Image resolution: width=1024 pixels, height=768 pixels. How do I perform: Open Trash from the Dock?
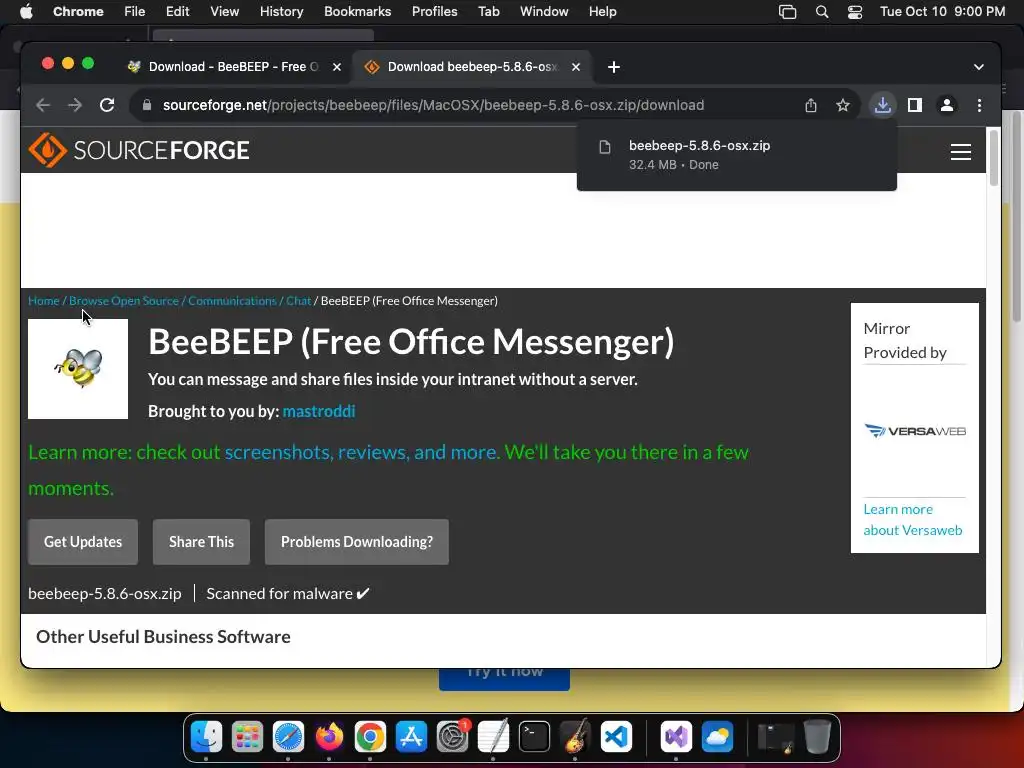(817, 737)
